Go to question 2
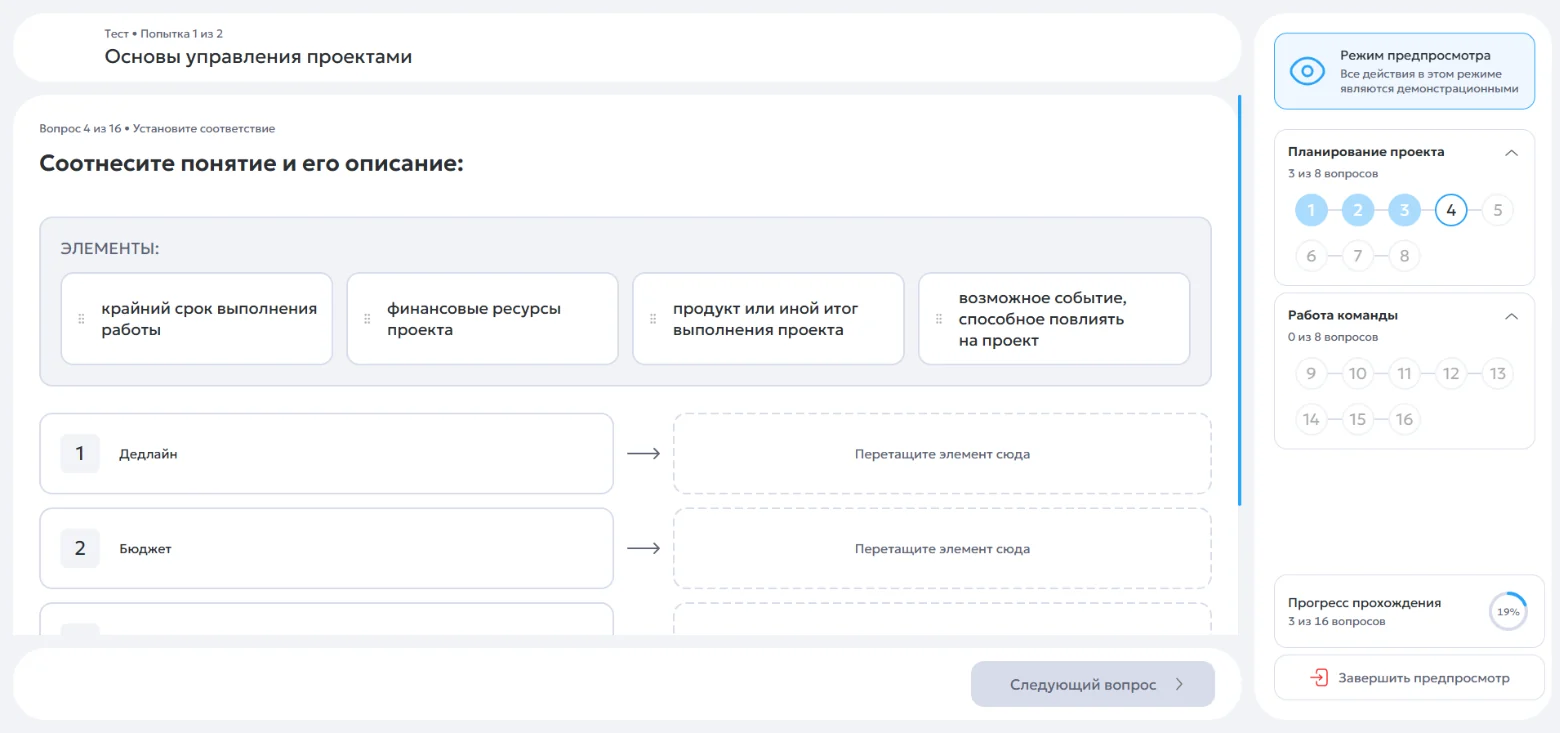 coord(1358,211)
